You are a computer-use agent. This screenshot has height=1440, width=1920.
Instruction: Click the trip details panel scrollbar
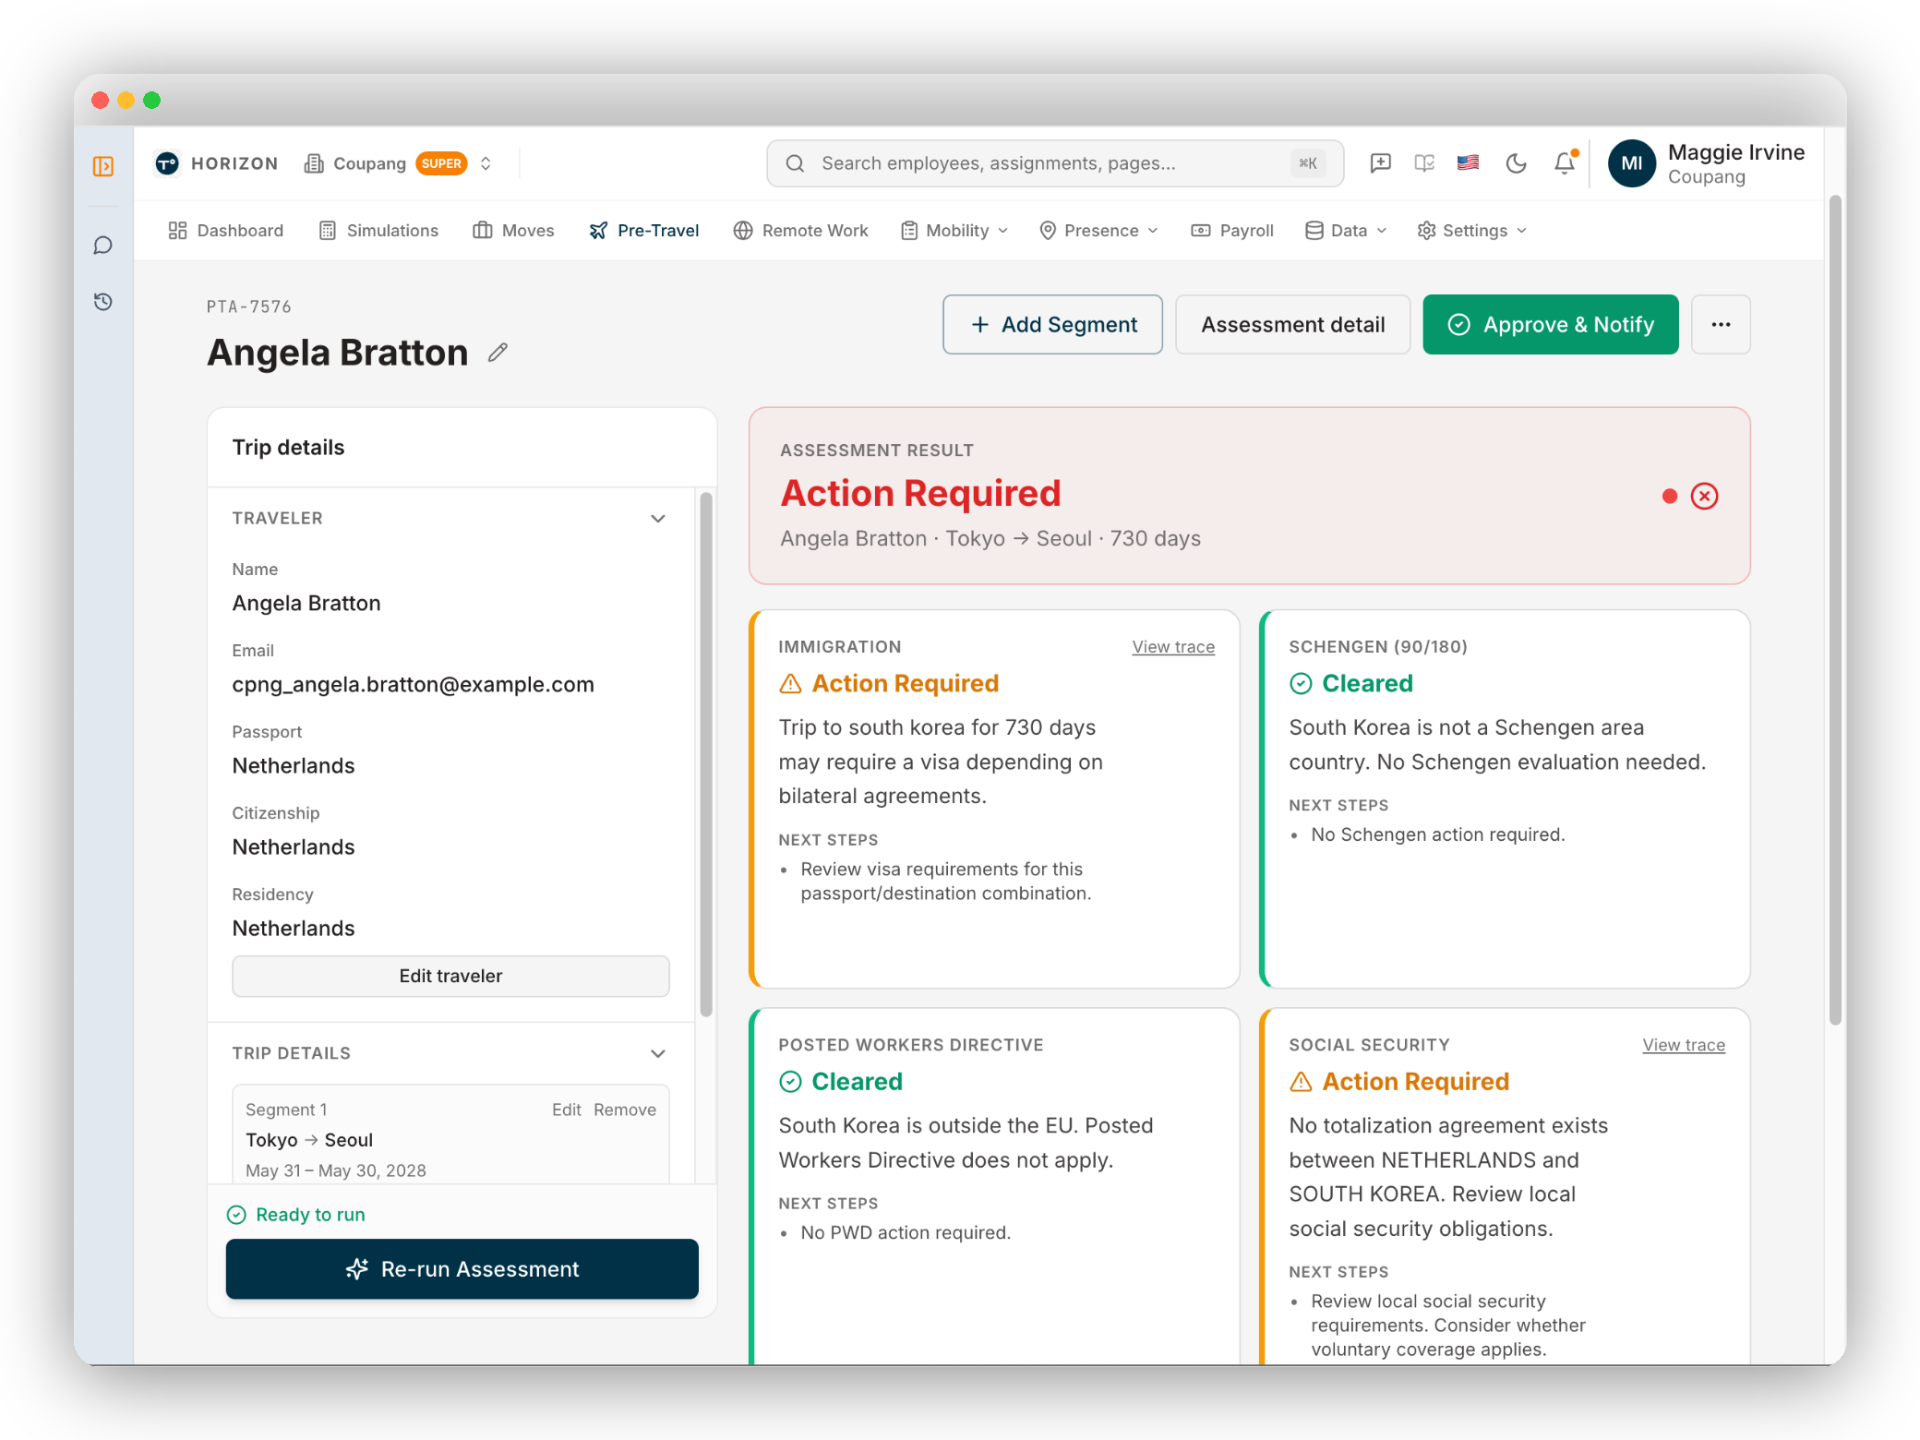[x=706, y=755]
